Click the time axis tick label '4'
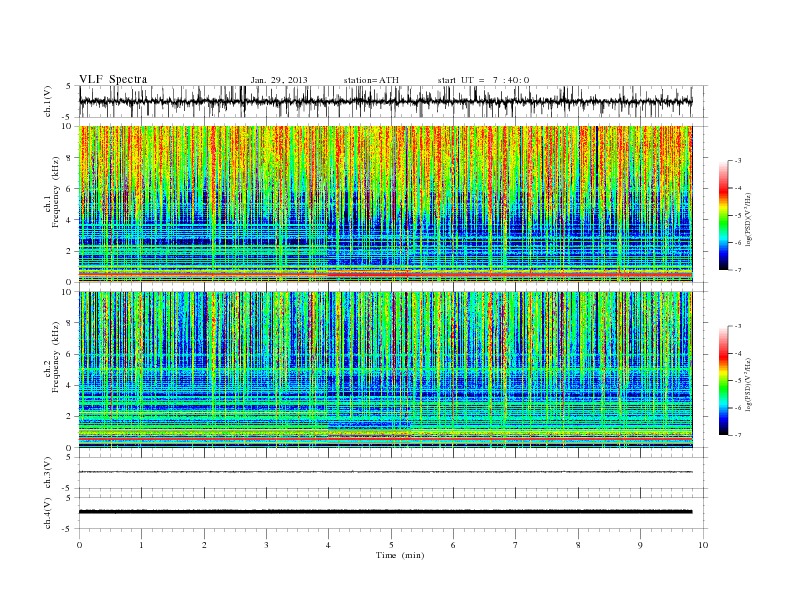This screenshot has height=612, width=792. point(329,545)
